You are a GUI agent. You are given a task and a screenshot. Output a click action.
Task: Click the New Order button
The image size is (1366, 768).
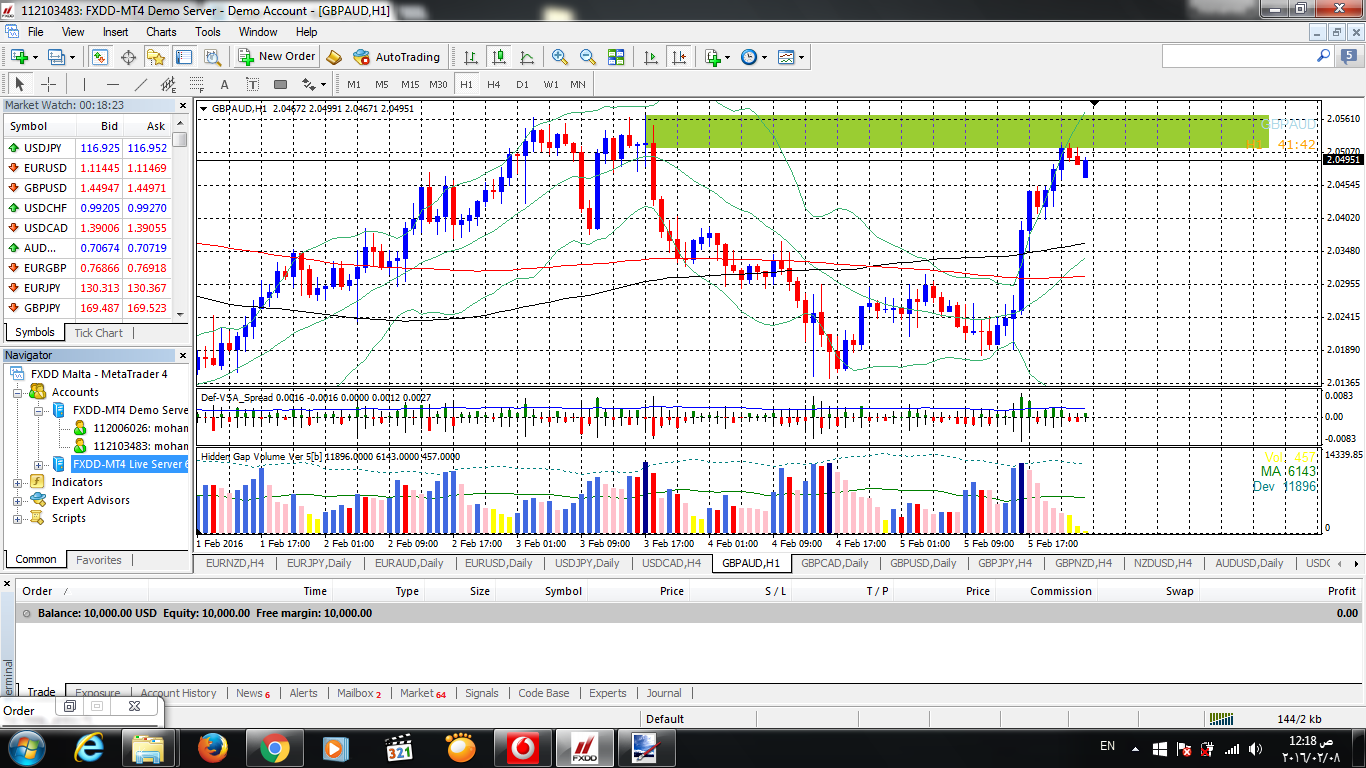click(x=277, y=57)
